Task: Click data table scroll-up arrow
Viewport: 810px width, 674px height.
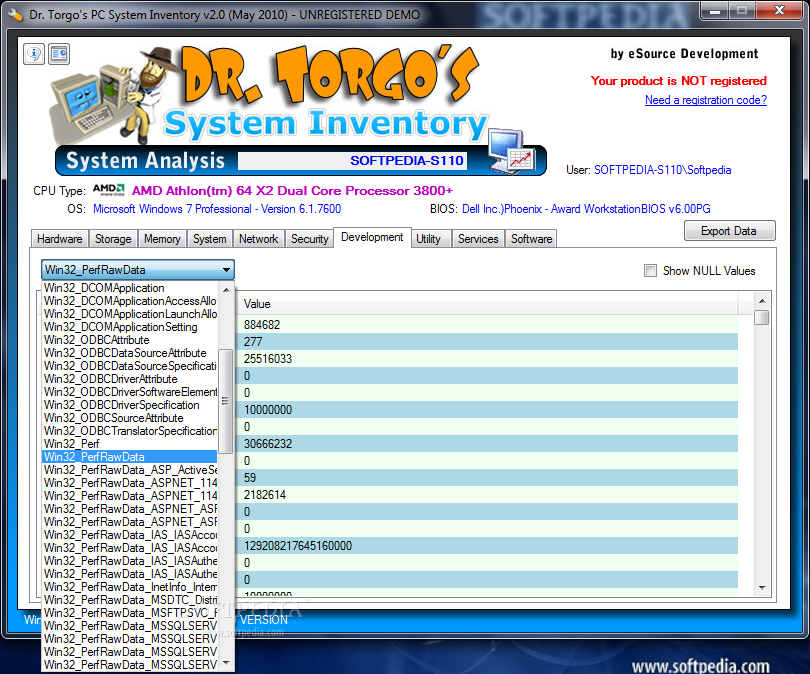Action: click(x=762, y=301)
